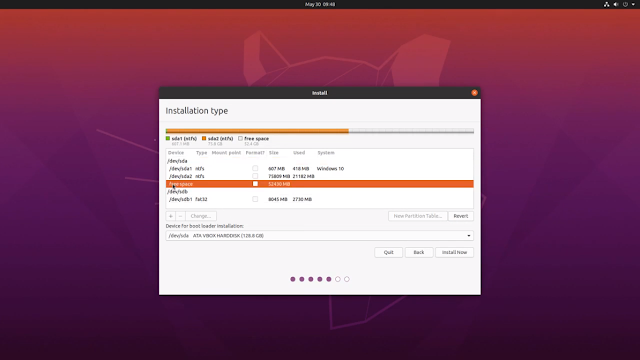This screenshot has height=360, width=640.
Task: Select the /dev/sda1 ntfs partition row
Action: 320,168
